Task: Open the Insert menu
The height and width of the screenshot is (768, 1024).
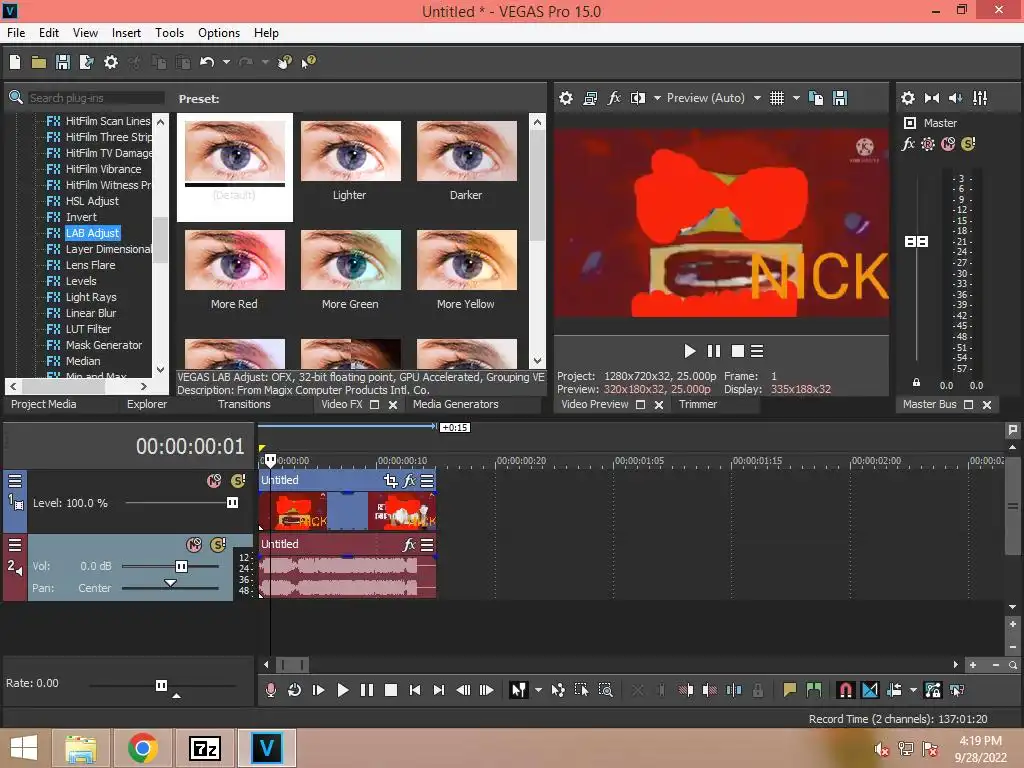Action: pos(126,33)
